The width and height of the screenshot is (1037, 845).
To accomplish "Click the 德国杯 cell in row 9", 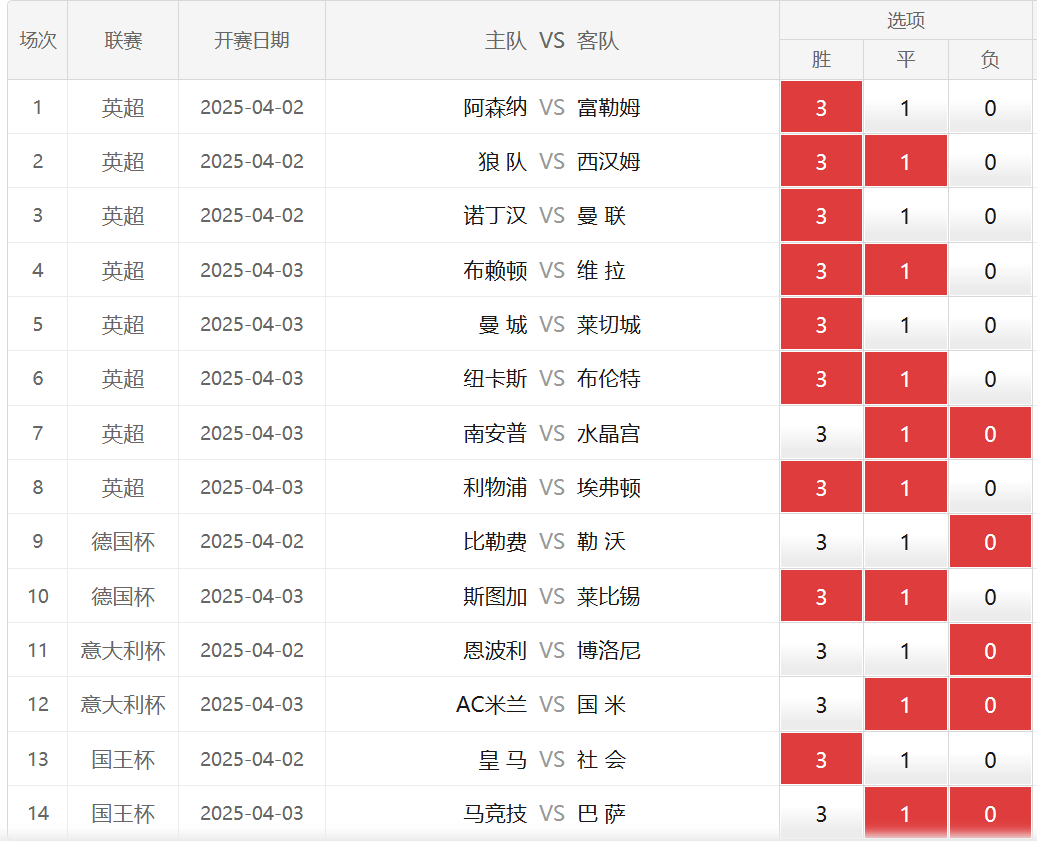I will pyautogui.click(x=123, y=542).
